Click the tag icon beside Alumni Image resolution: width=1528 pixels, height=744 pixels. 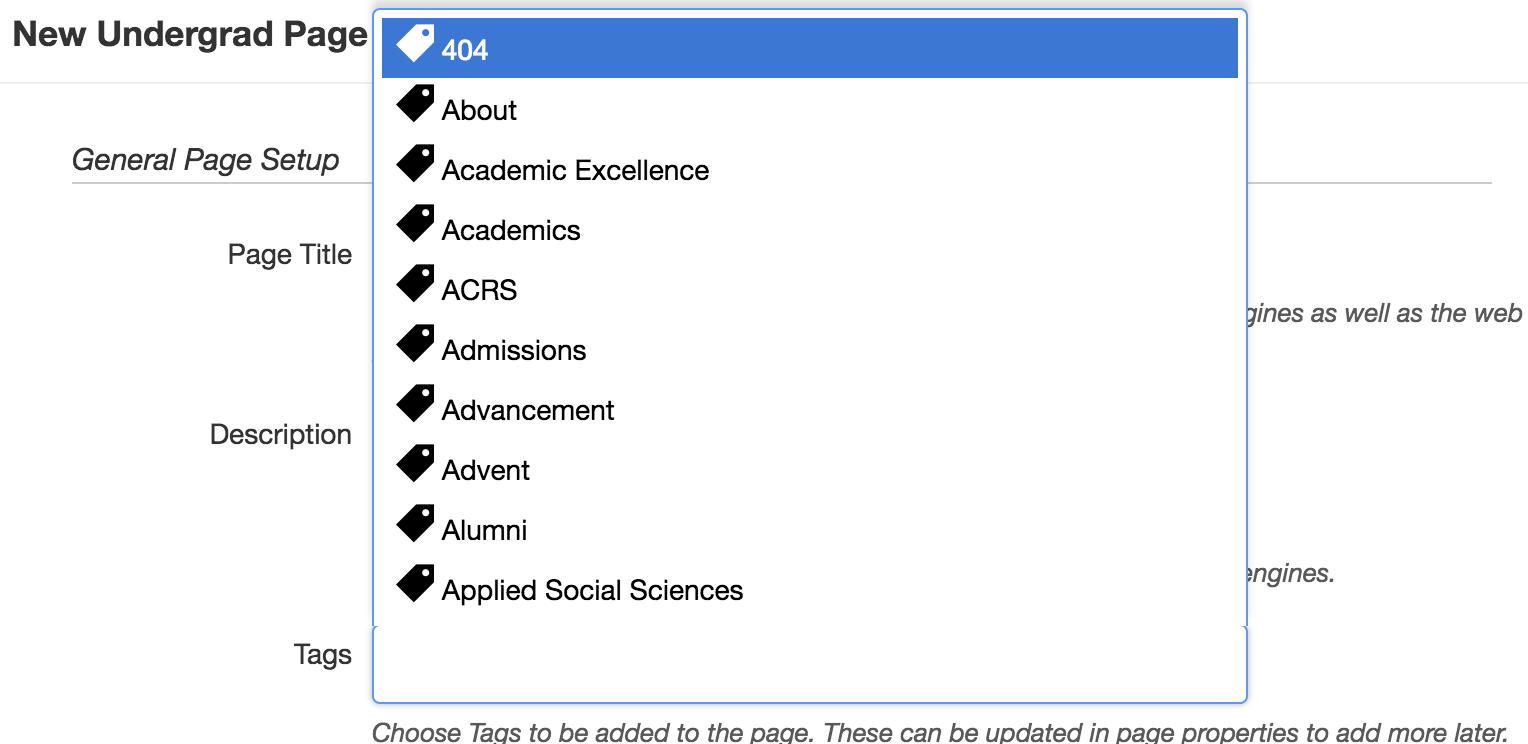coord(415,524)
